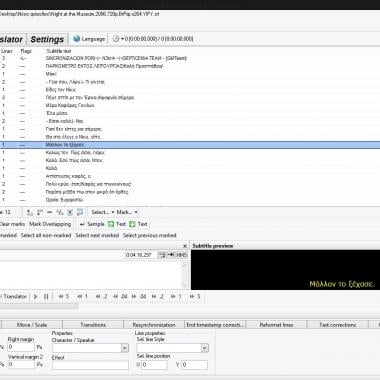Click 'Mark Overlapping' button
This screenshot has height=380, width=380.
pyautogui.click(x=50, y=224)
